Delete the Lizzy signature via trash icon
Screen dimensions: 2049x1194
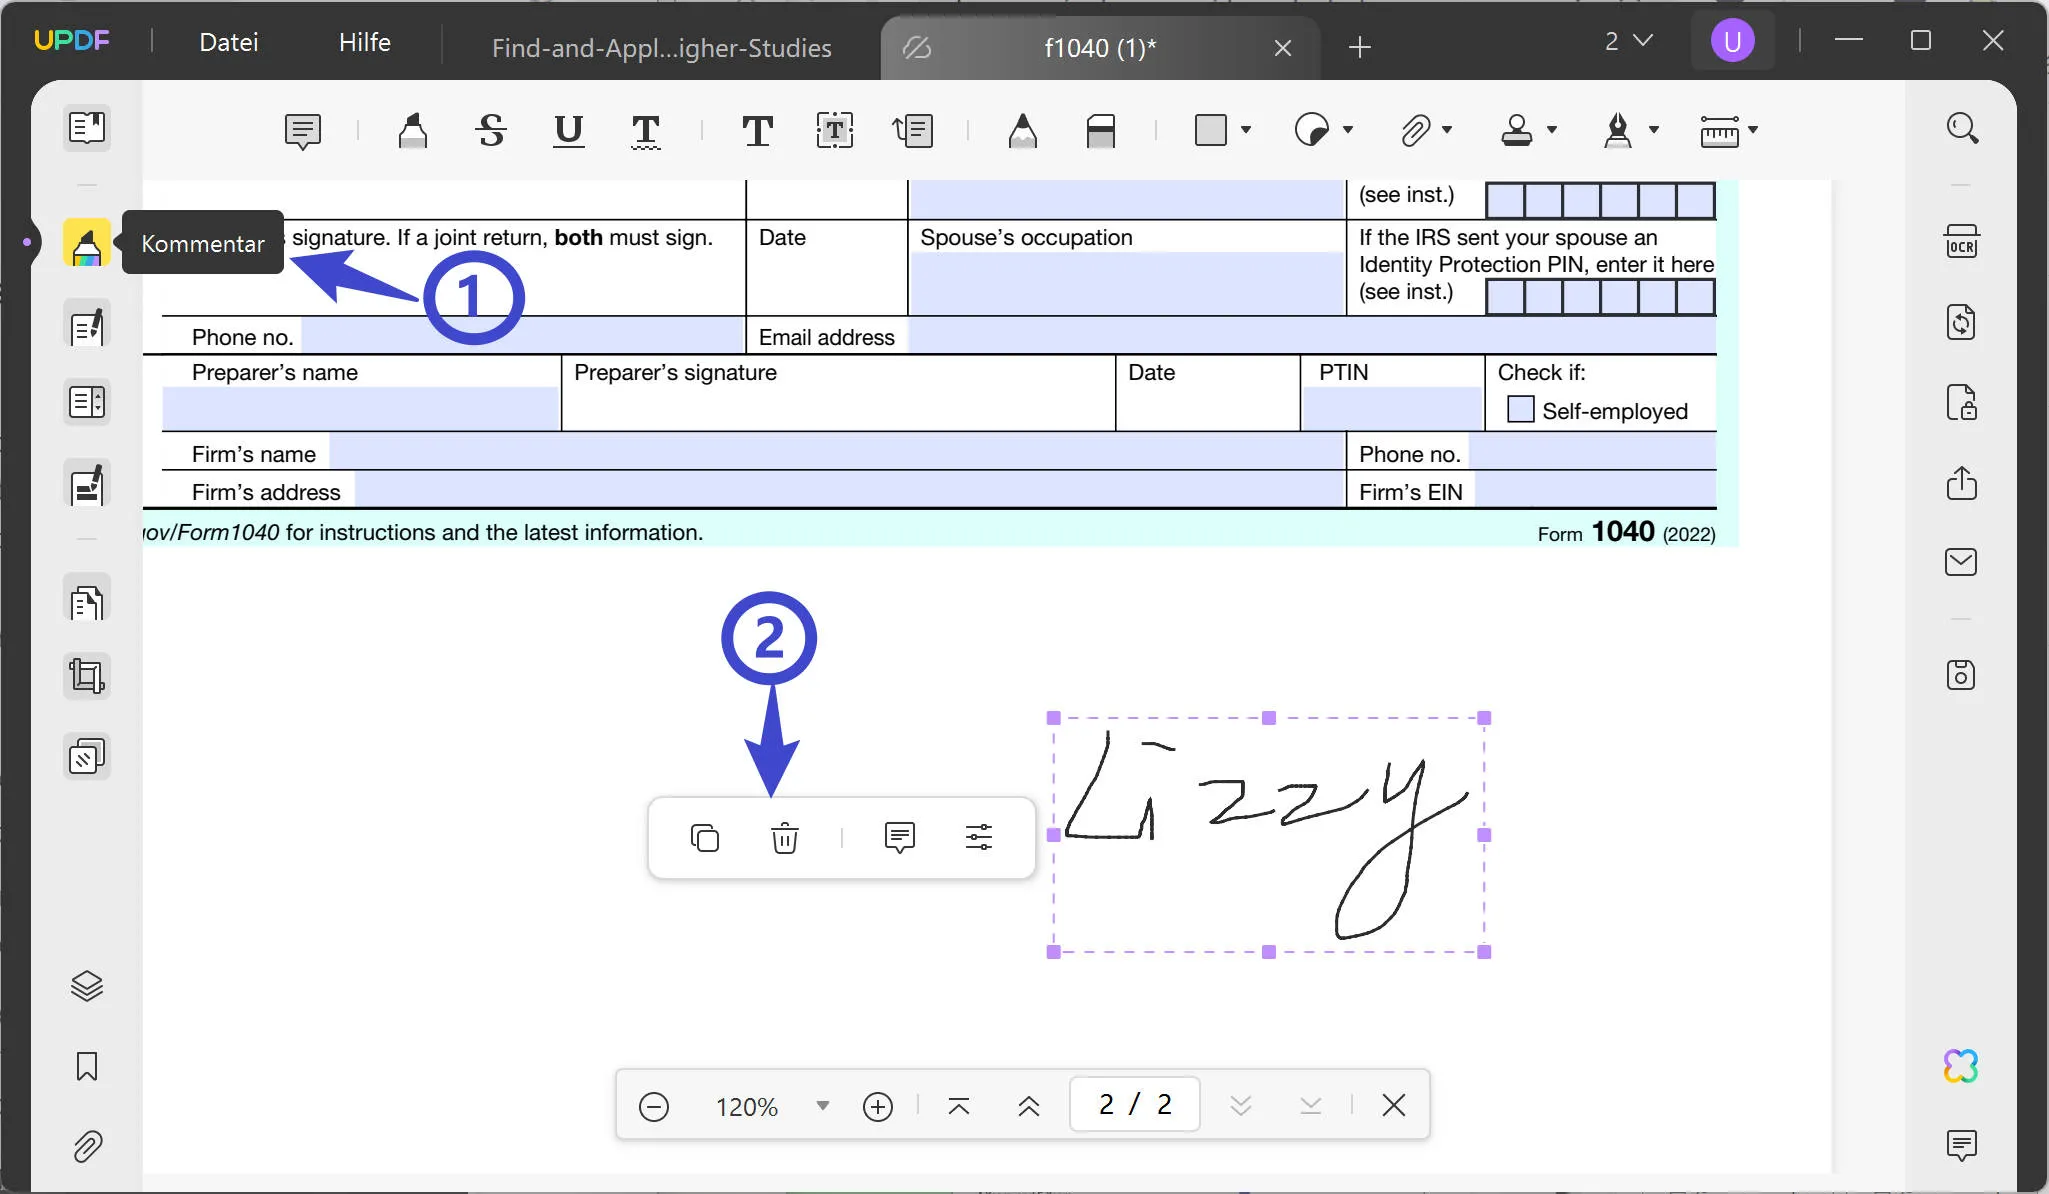tap(785, 838)
